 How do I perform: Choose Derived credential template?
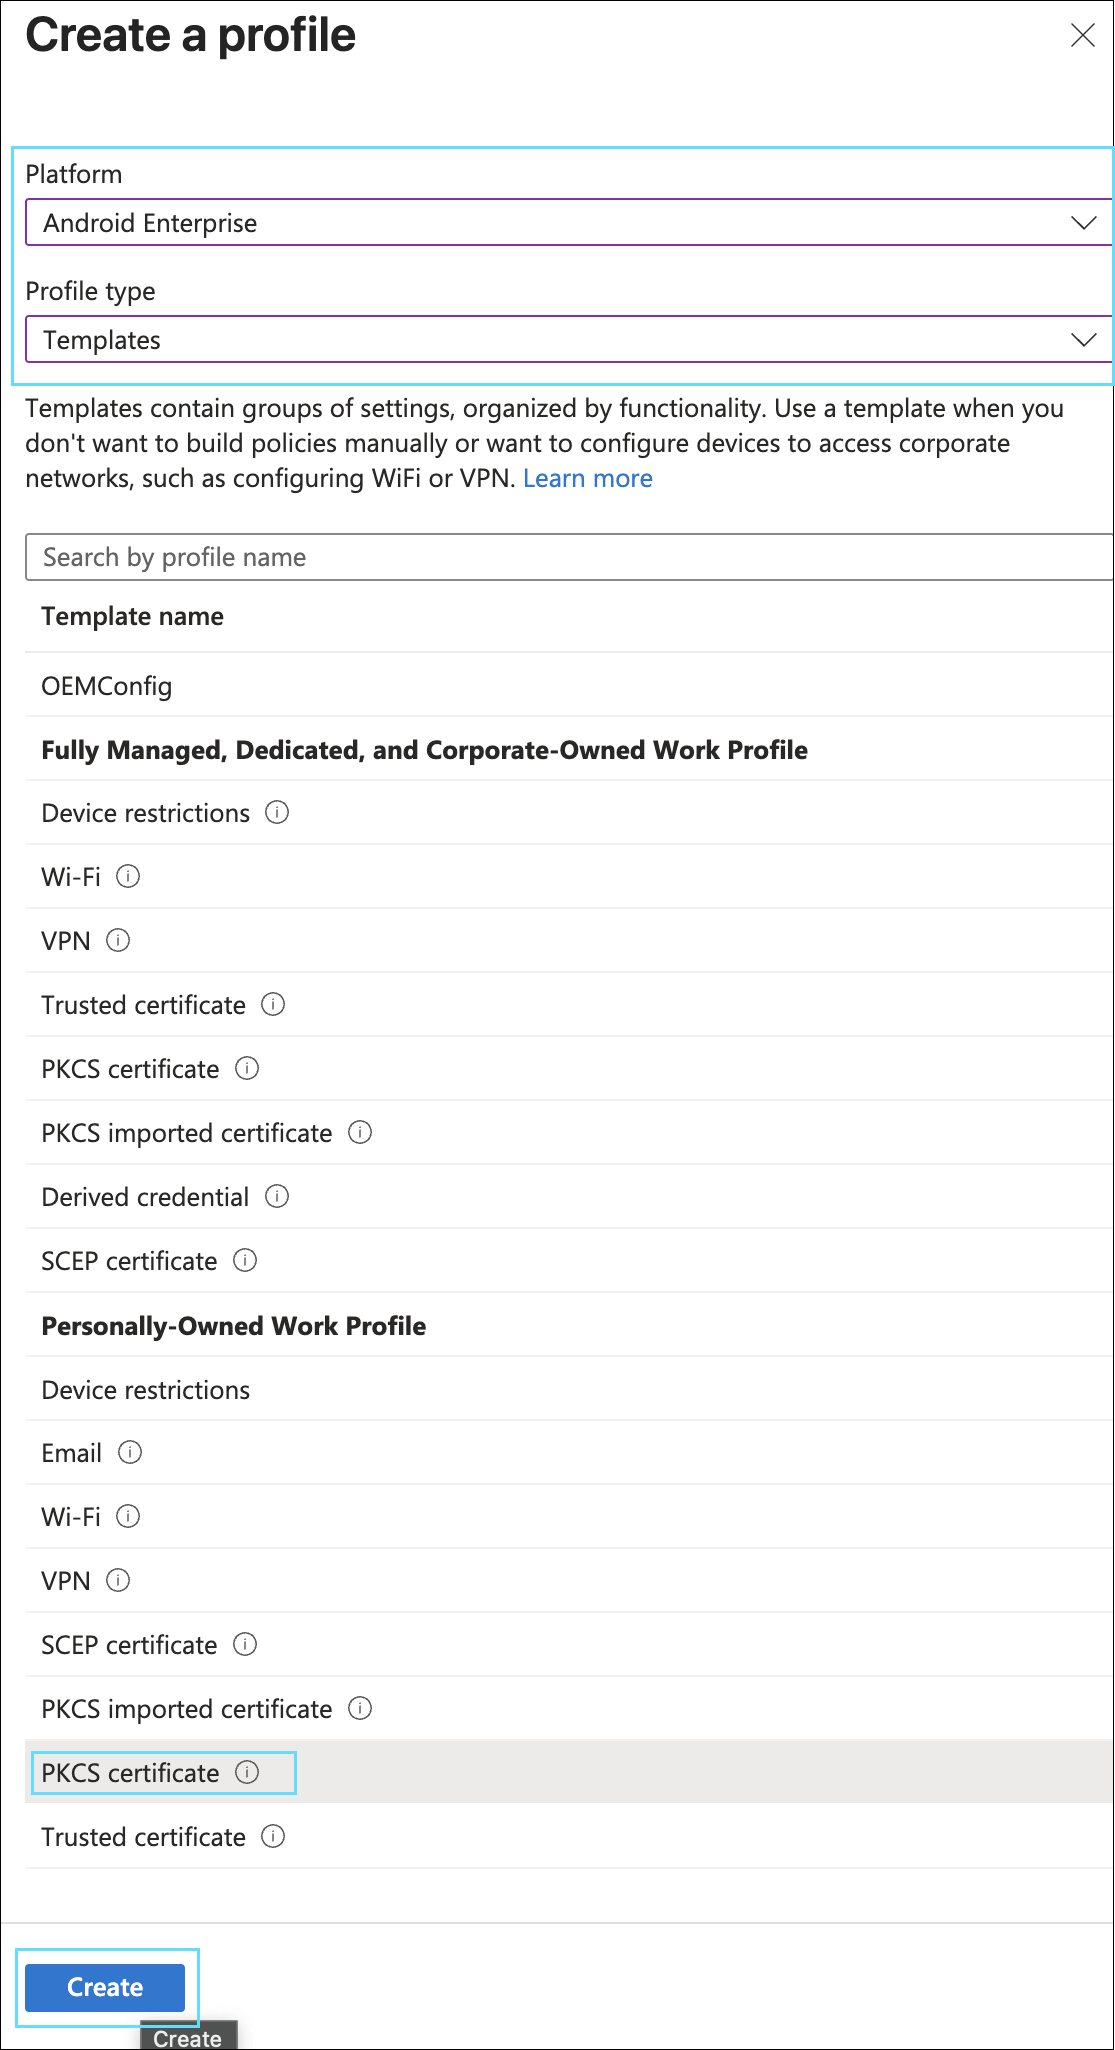[145, 1197]
